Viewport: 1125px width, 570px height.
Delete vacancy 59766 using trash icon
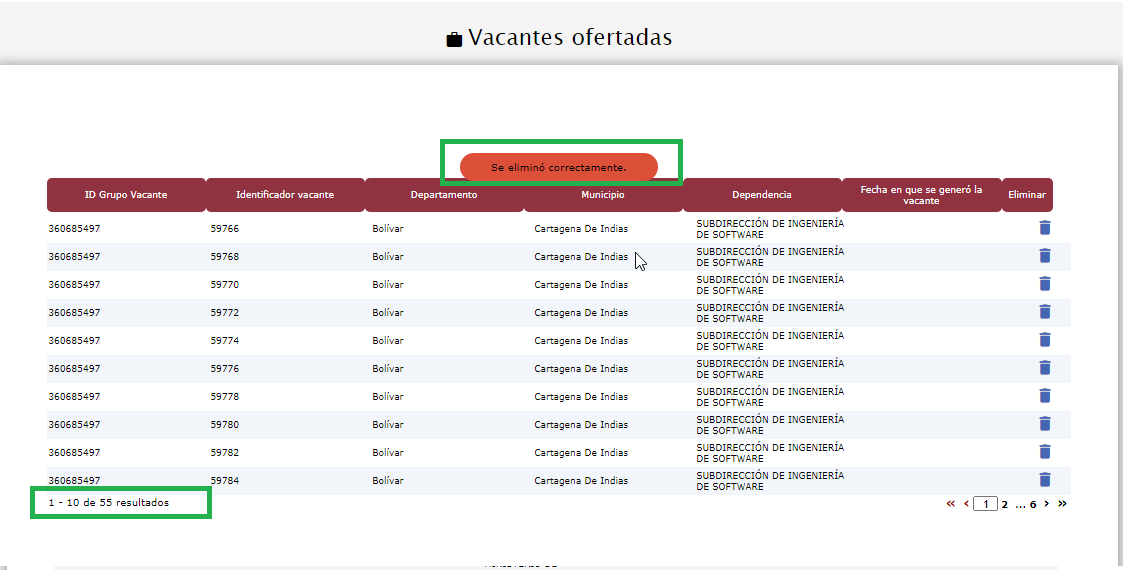tap(1045, 228)
